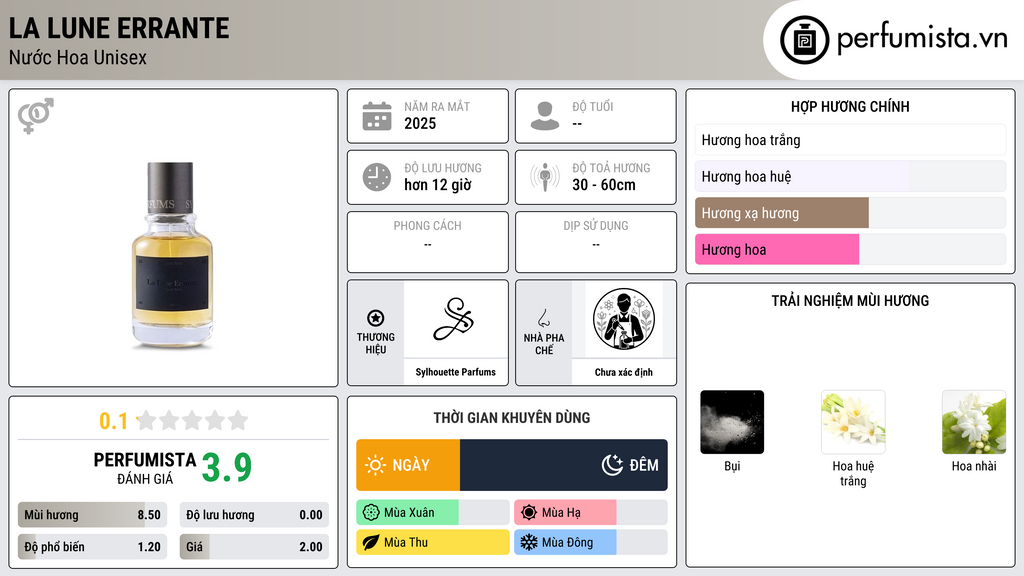Click the Thời gian khuyên dùng heading
The width and height of the screenshot is (1024, 576).
pyautogui.click(x=512, y=417)
